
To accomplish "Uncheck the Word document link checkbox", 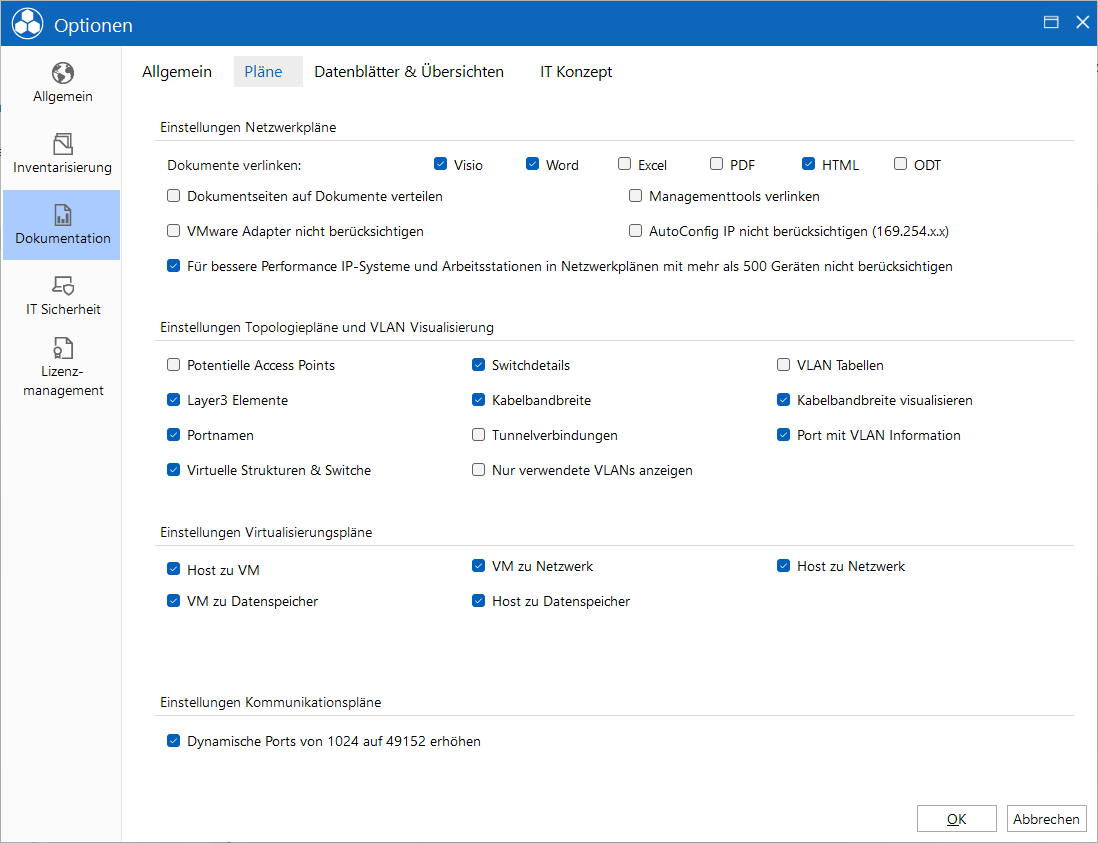I will point(532,164).
